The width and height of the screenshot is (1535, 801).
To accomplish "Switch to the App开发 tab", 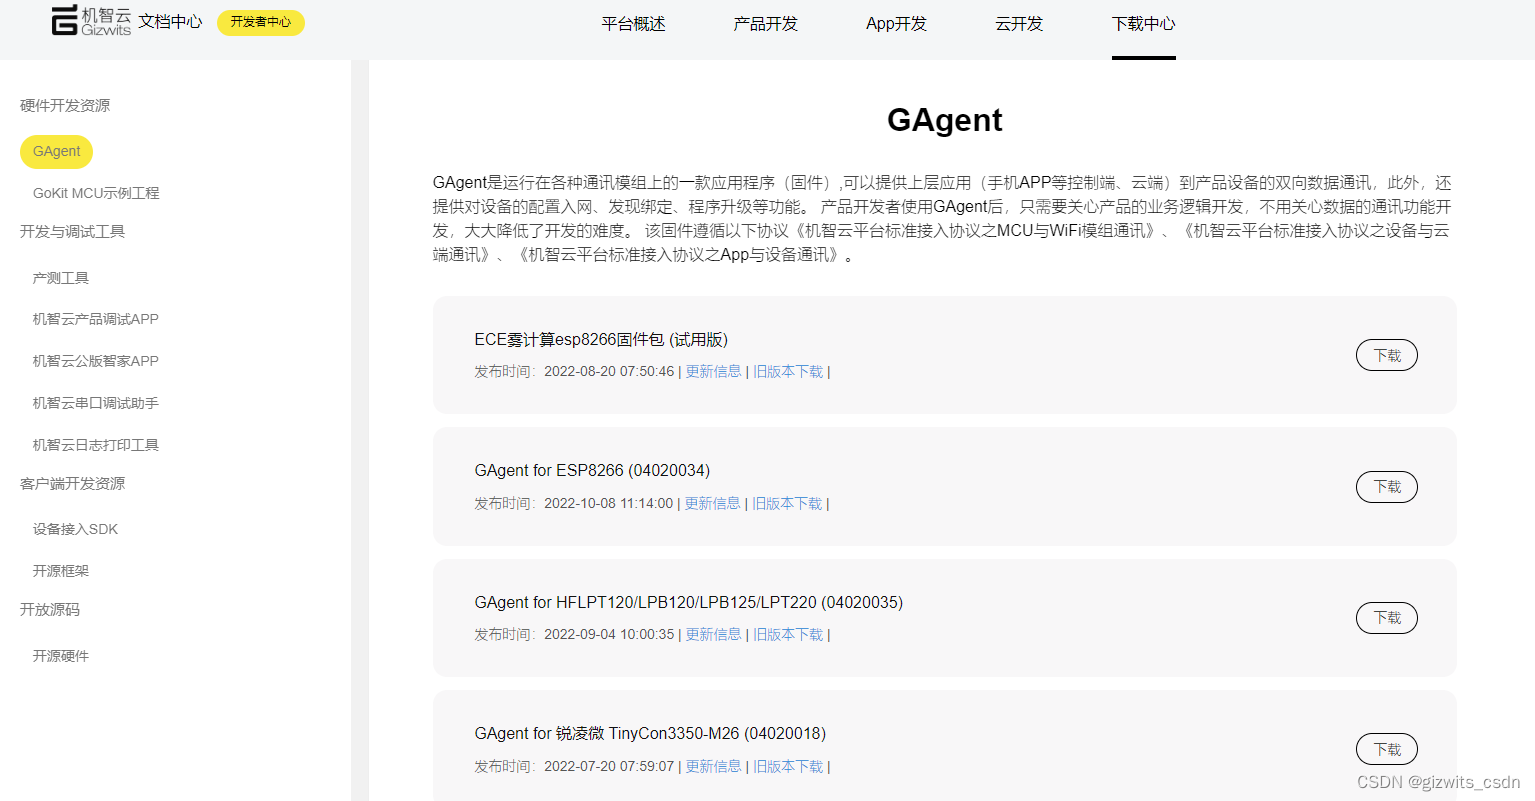I will [896, 24].
